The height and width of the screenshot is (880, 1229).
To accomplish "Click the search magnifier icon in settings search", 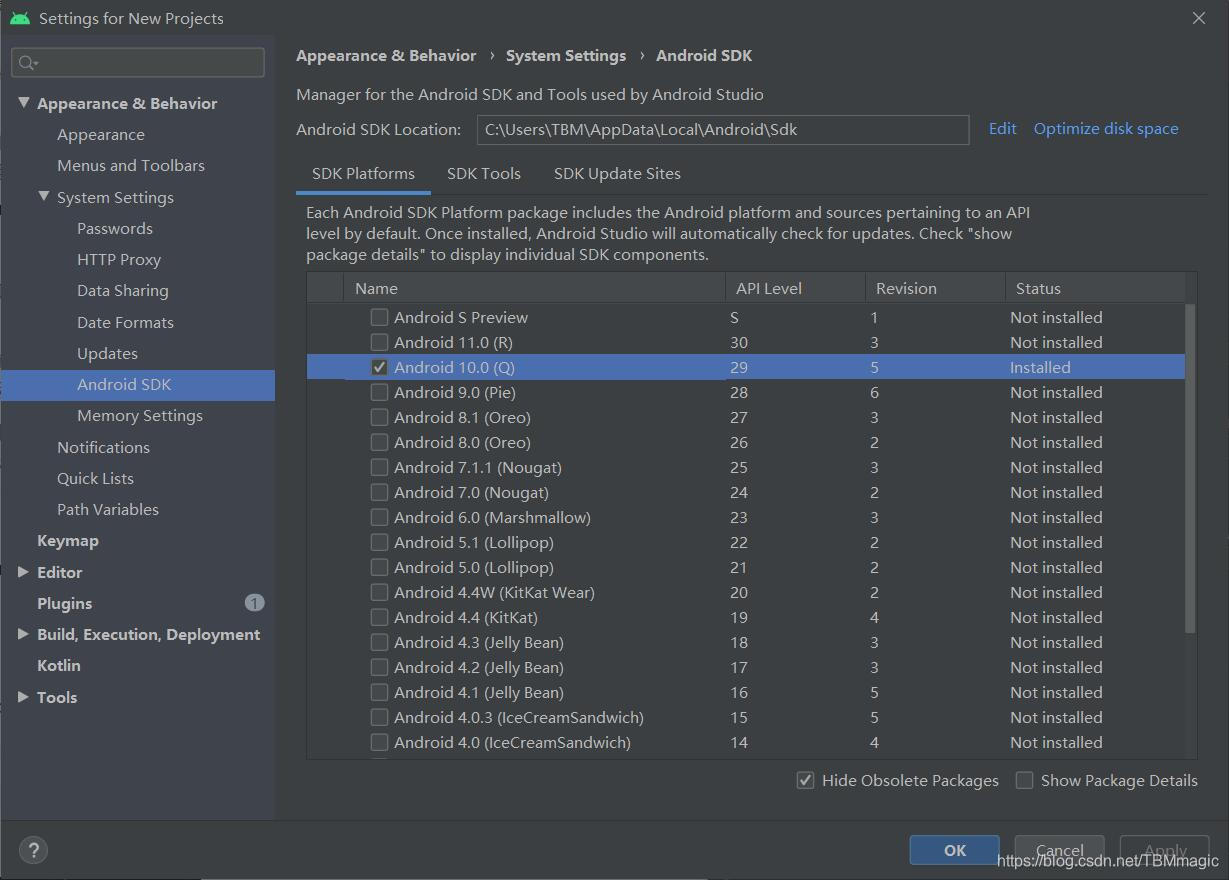I will (x=27, y=63).
